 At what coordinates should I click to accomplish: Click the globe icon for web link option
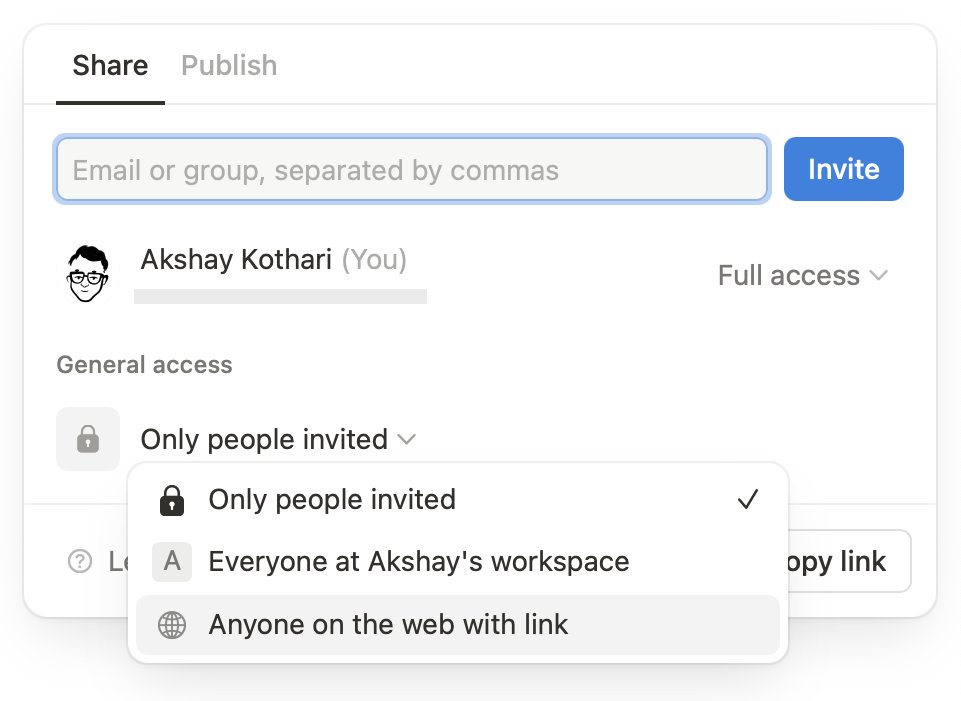(172, 625)
